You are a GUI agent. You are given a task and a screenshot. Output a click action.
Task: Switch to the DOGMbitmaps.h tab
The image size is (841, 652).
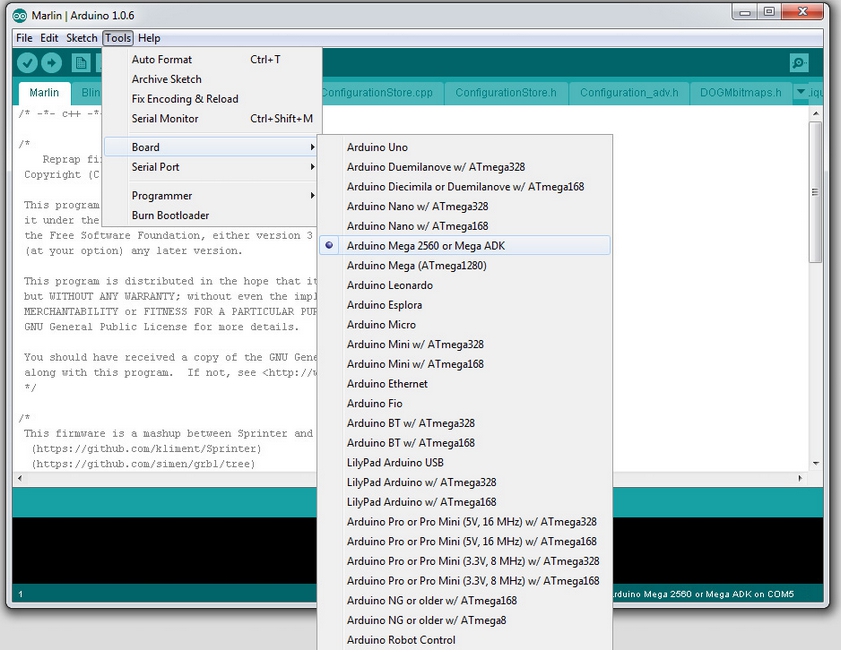click(x=740, y=93)
